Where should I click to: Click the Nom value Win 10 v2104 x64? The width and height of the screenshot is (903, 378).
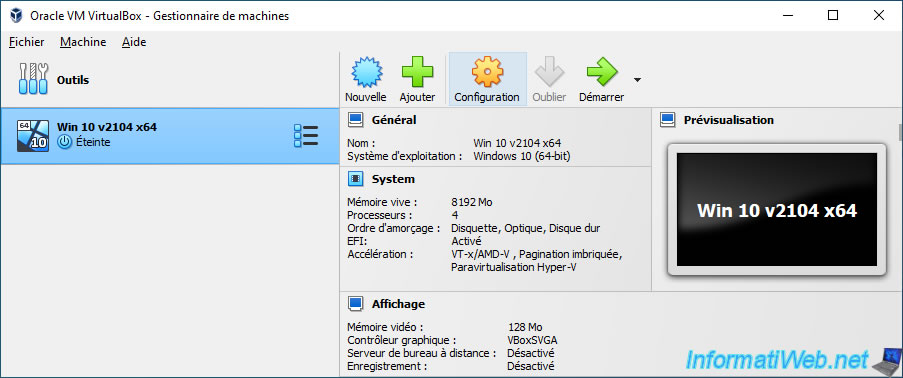pos(517,143)
